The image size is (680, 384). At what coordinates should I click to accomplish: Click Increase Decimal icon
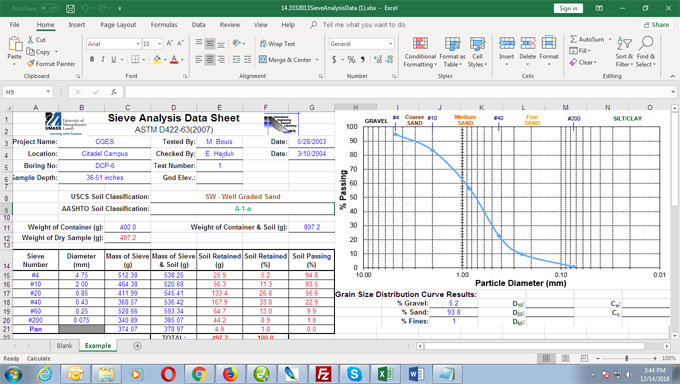[378, 59]
